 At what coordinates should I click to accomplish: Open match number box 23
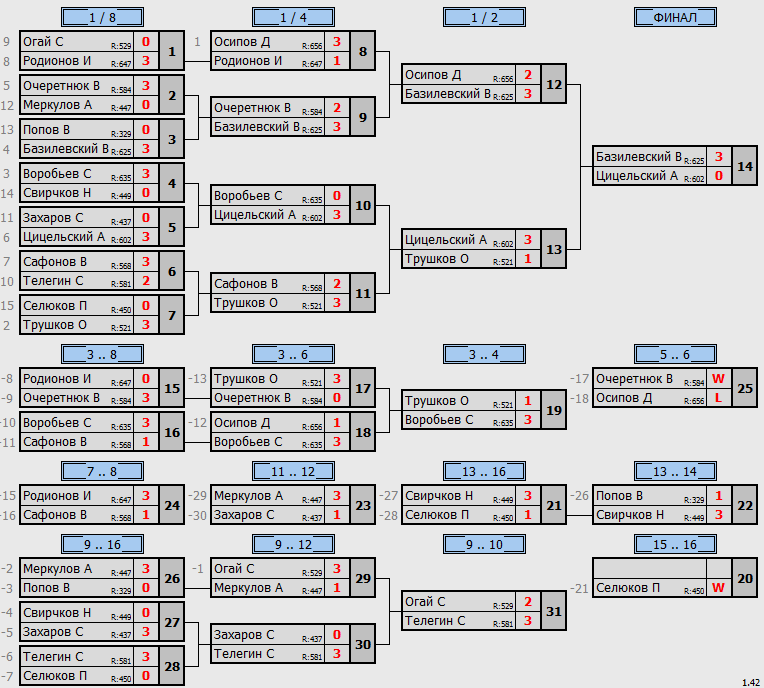363,505
